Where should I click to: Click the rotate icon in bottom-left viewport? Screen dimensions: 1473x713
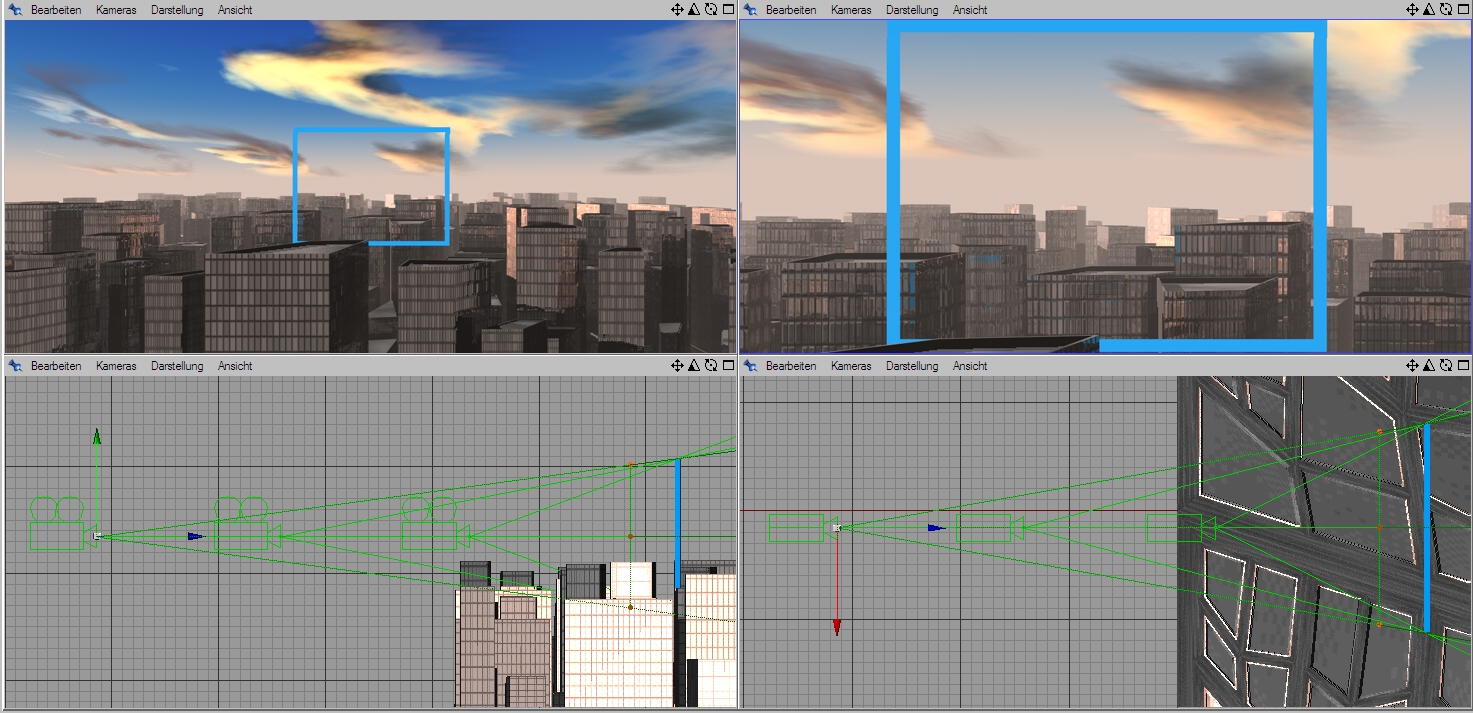point(710,366)
